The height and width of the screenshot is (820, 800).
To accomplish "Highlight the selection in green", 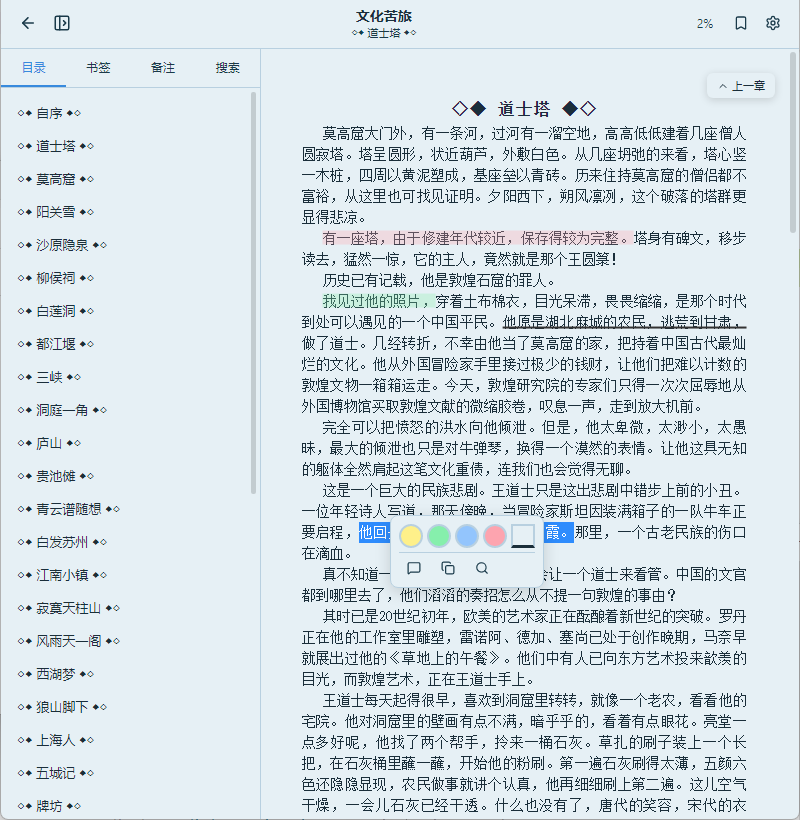I will pyautogui.click(x=439, y=536).
